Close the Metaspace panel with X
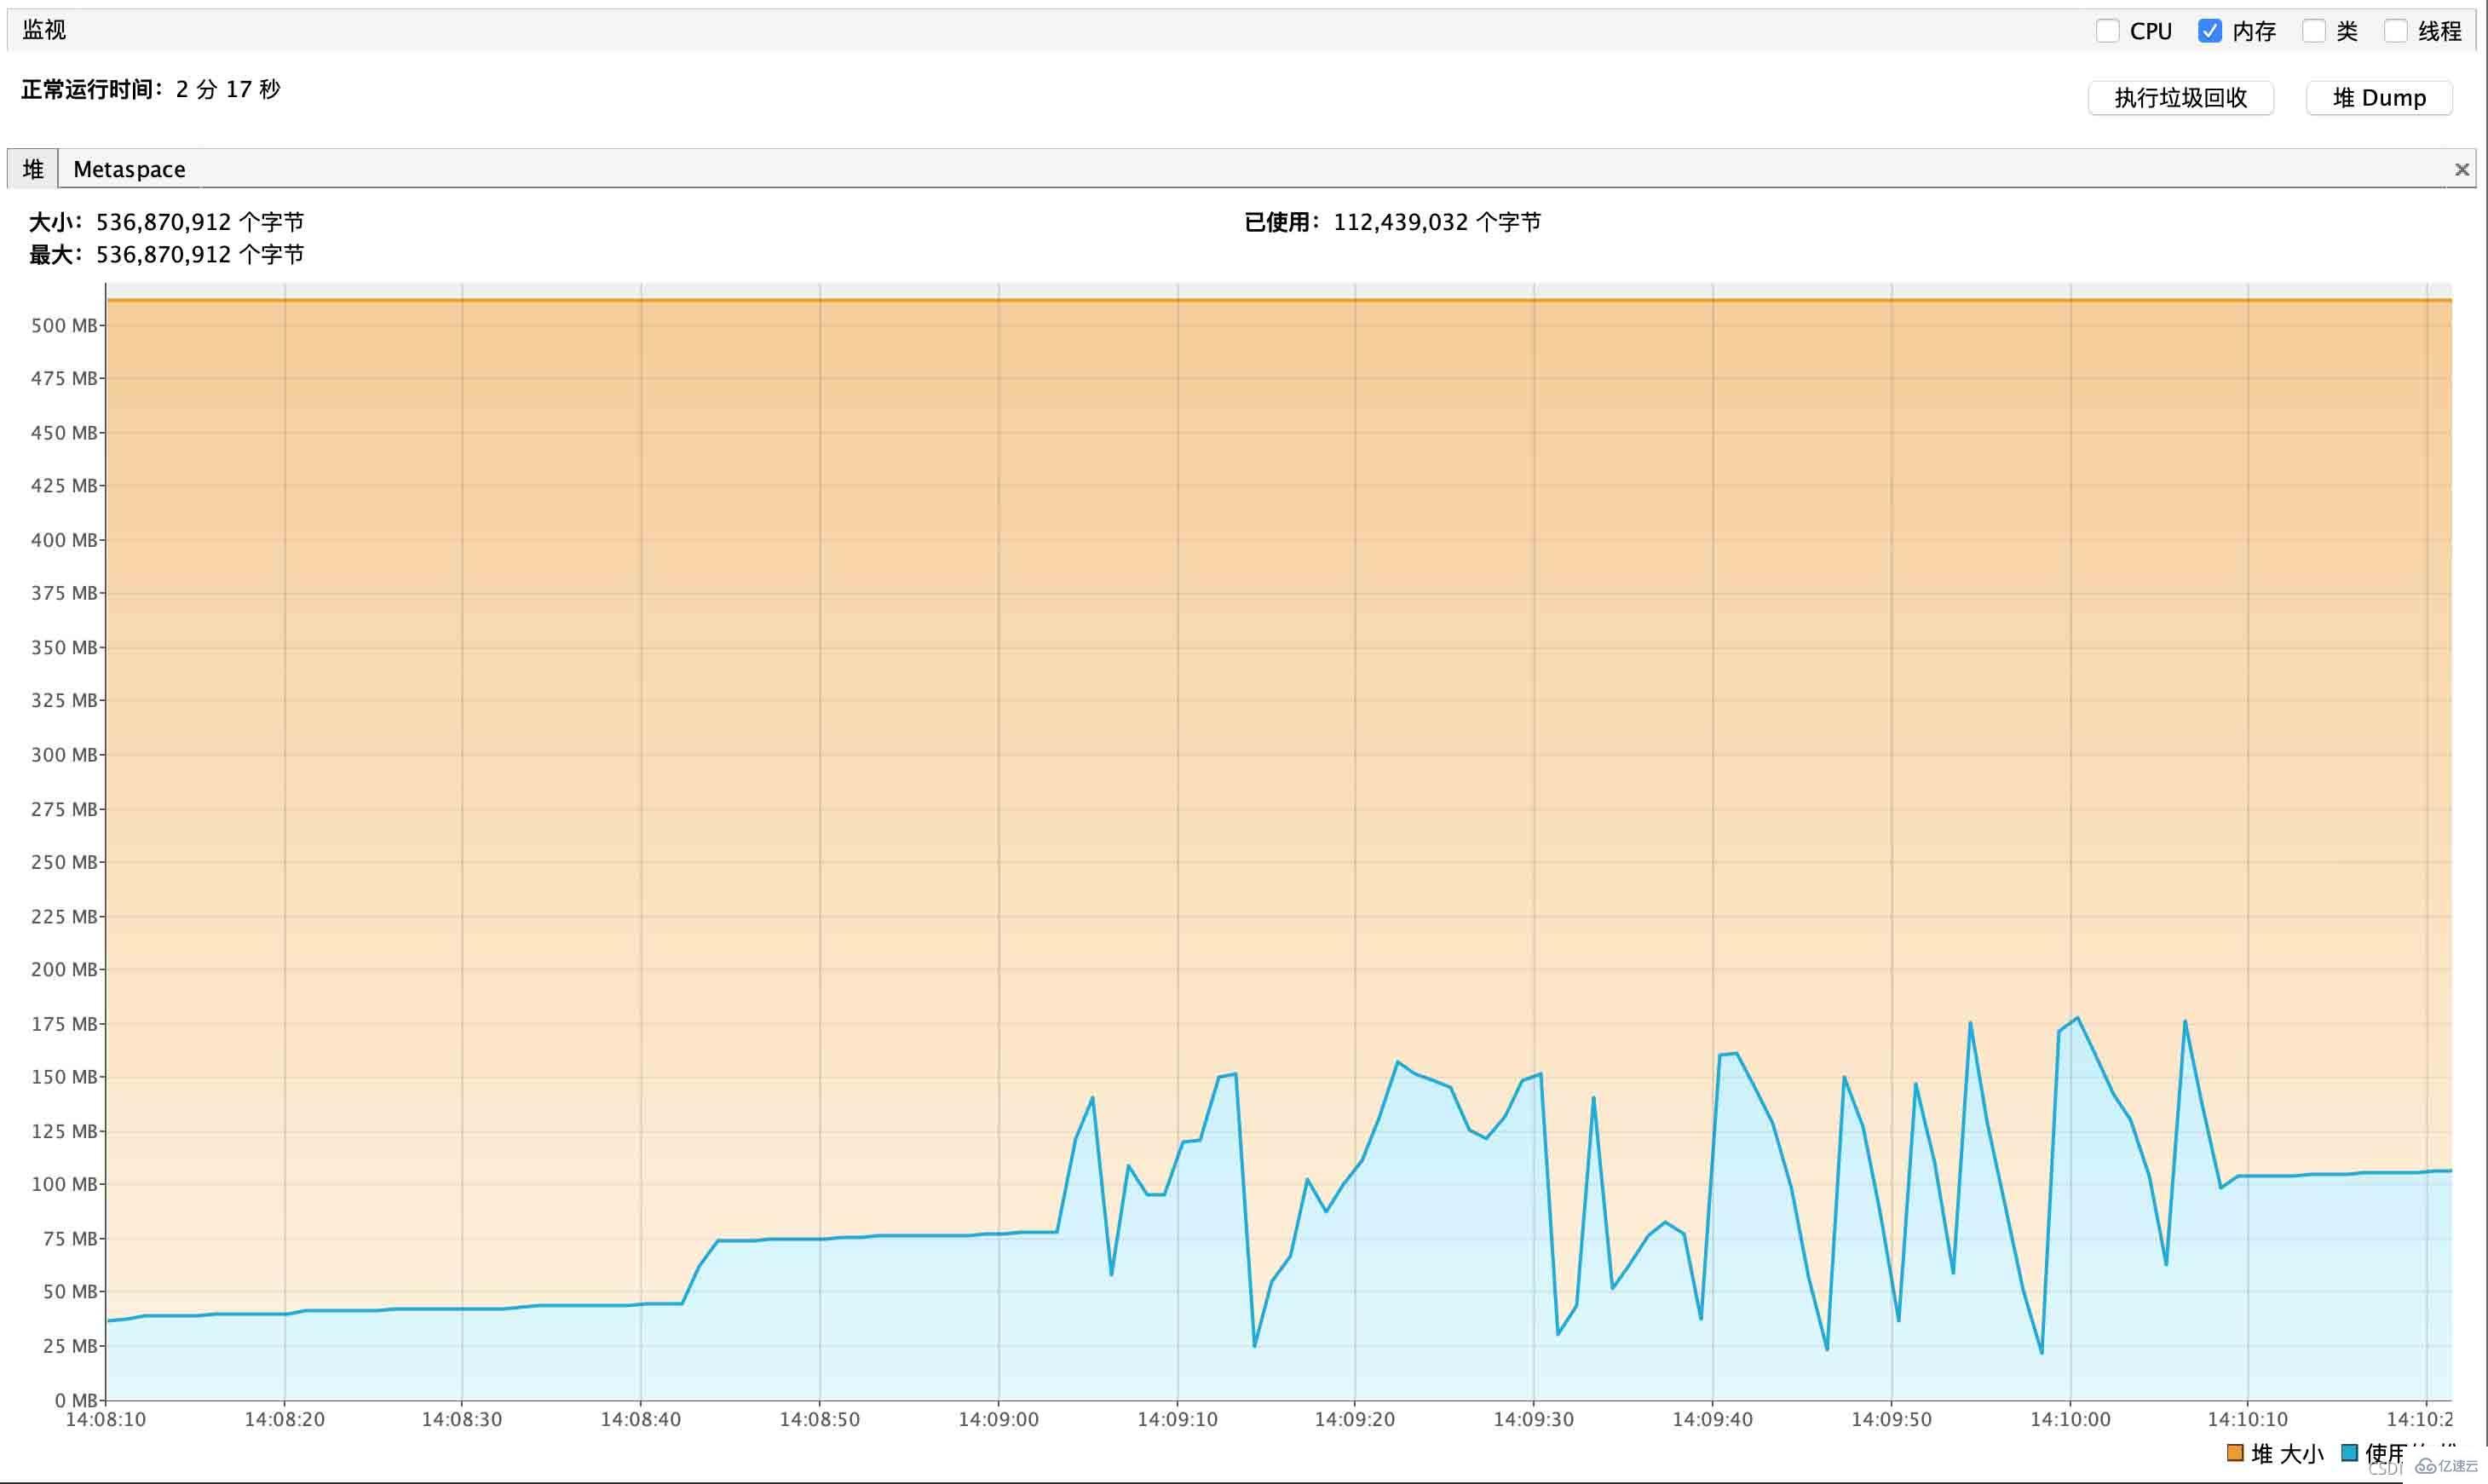 tap(2462, 170)
